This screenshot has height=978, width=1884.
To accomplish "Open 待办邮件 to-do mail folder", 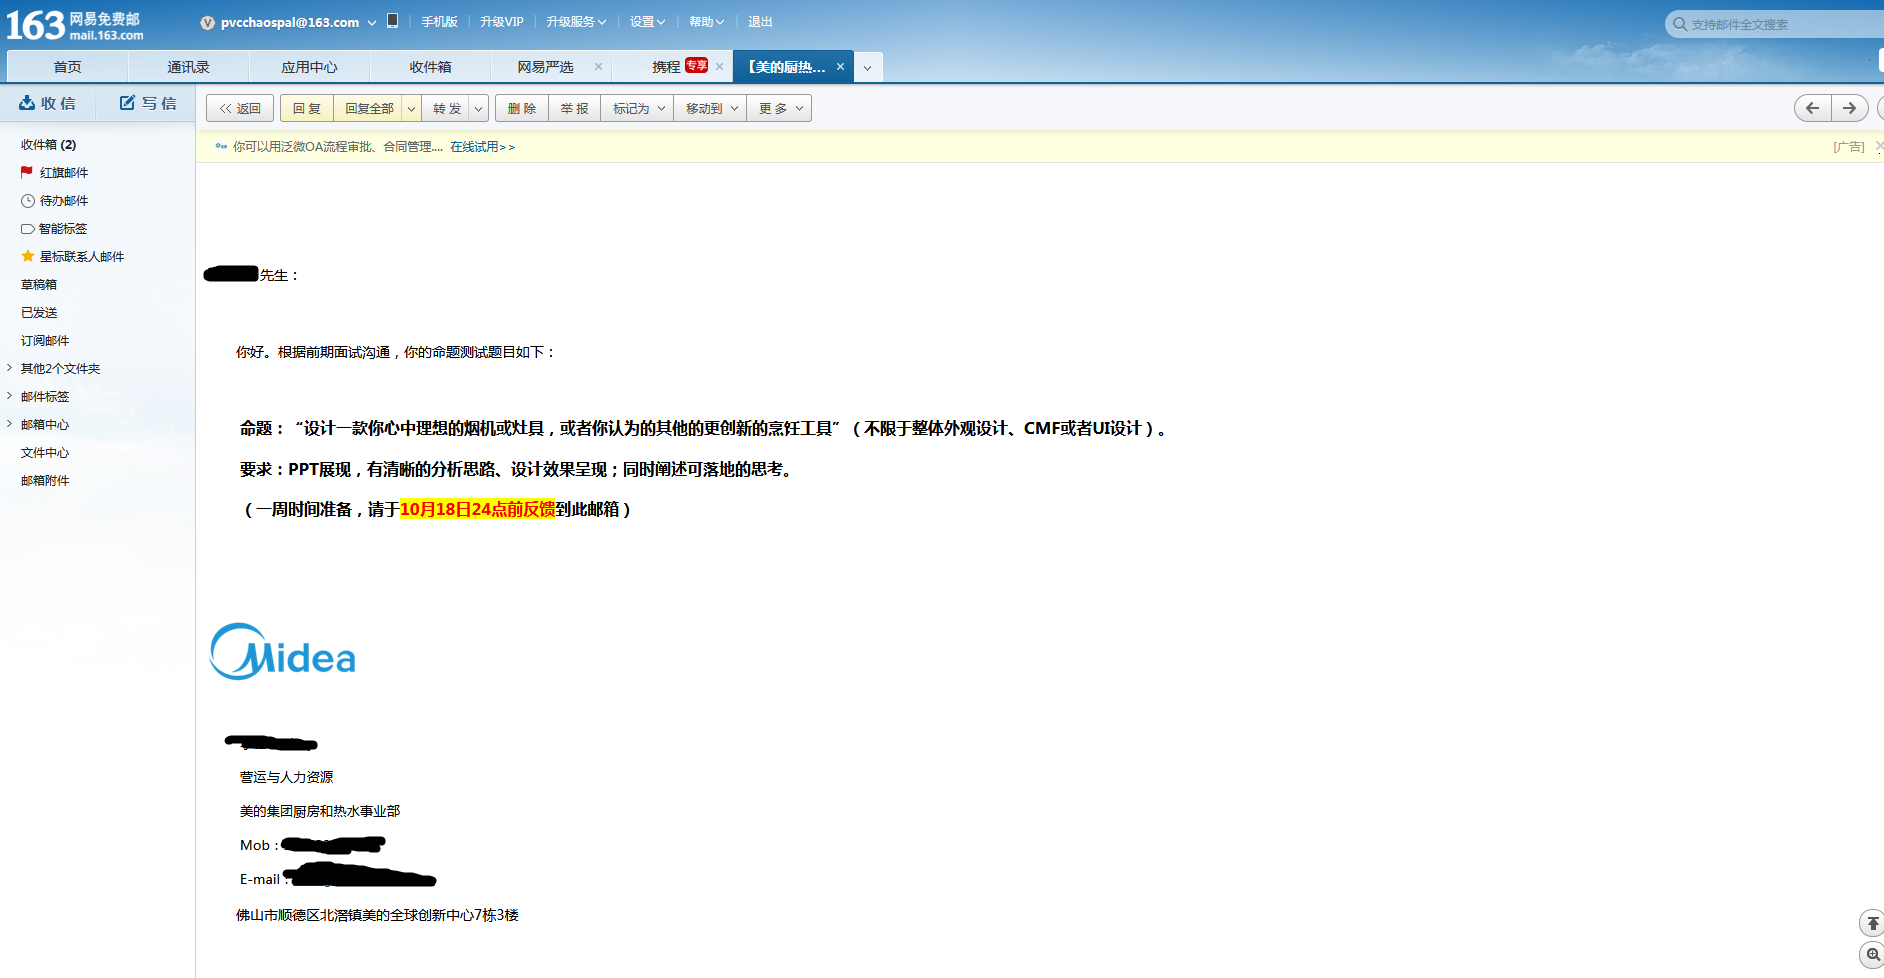I will [64, 201].
